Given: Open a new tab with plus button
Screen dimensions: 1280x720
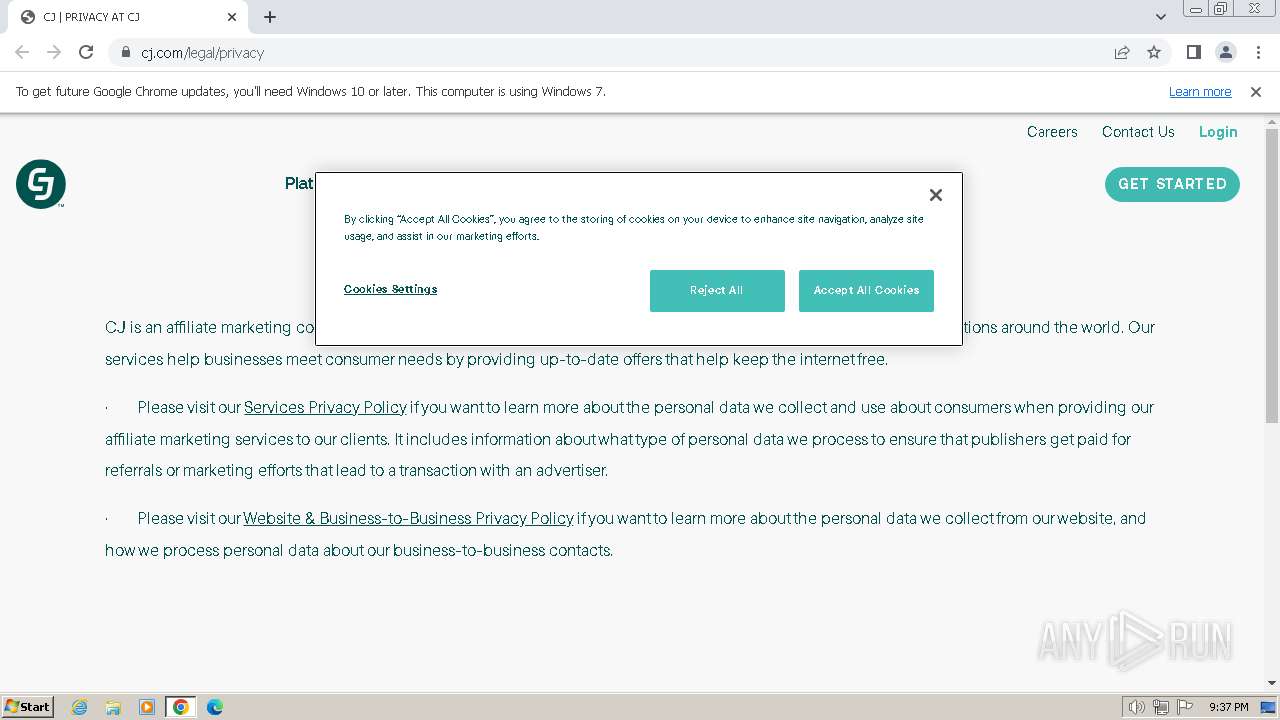Looking at the screenshot, I should (x=270, y=17).
